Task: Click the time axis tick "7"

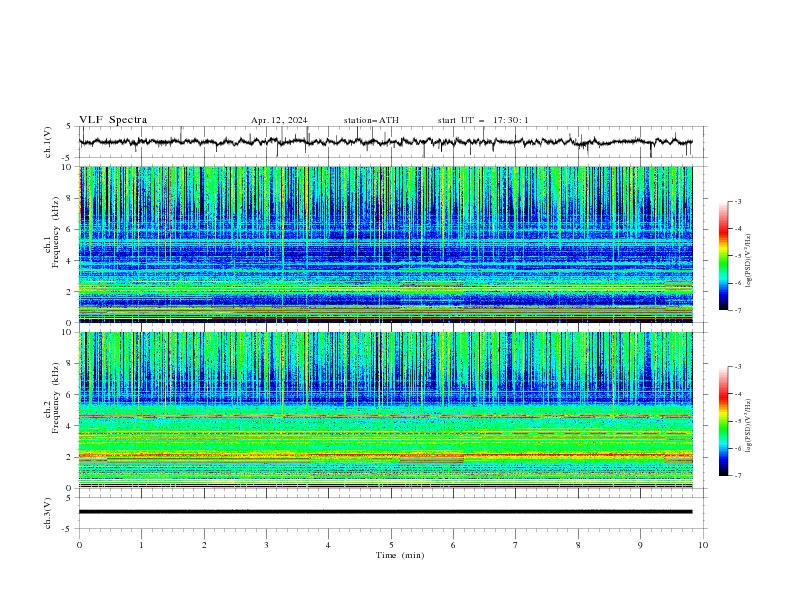Action: [516, 545]
